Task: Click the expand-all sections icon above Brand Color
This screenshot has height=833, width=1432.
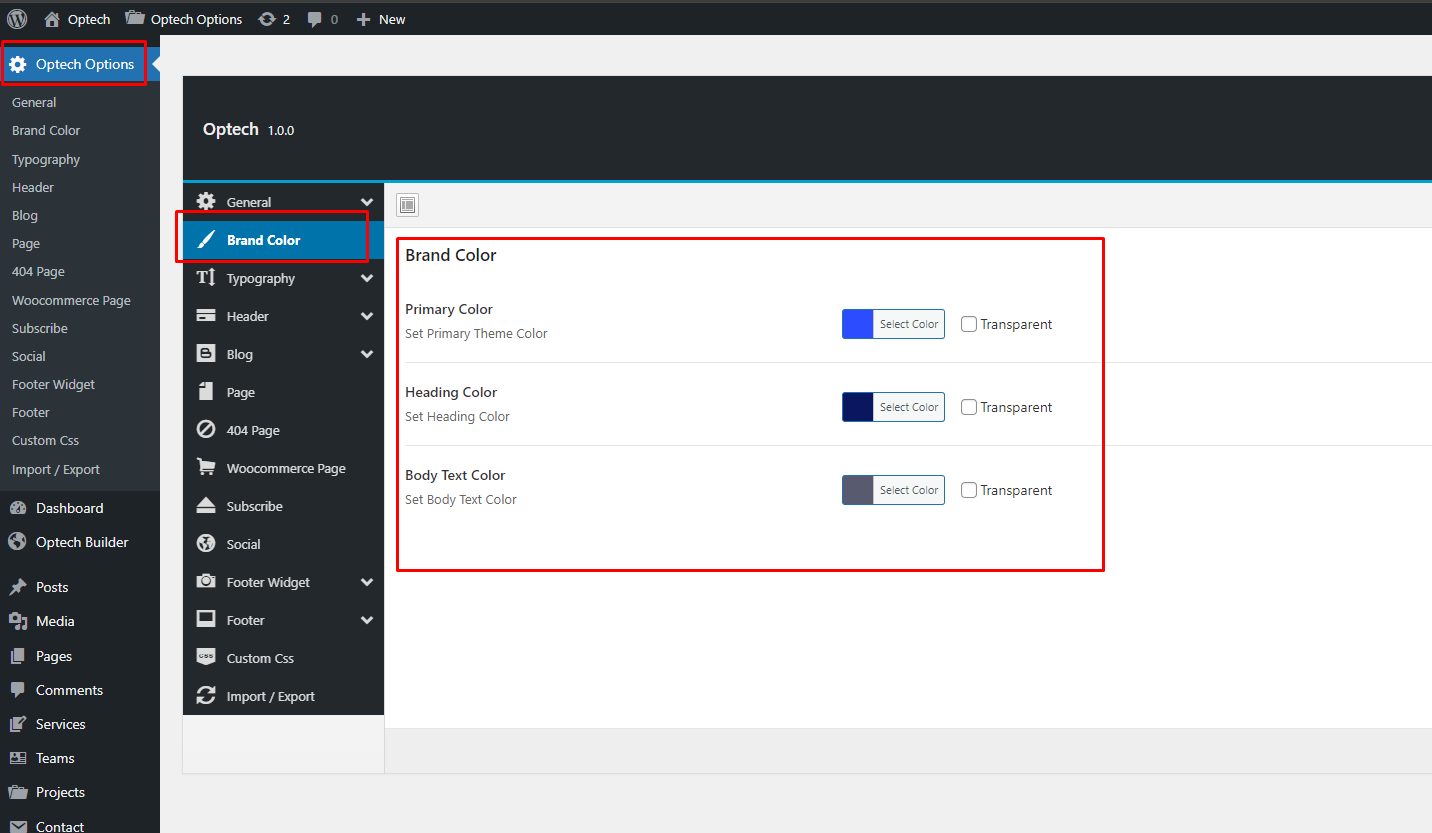Action: click(x=407, y=205)
